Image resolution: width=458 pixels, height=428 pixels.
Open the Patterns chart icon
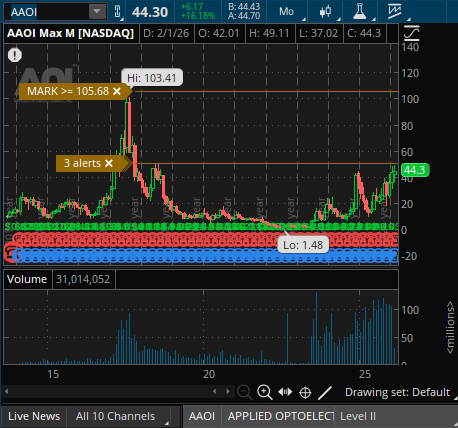tap(395, 11)
